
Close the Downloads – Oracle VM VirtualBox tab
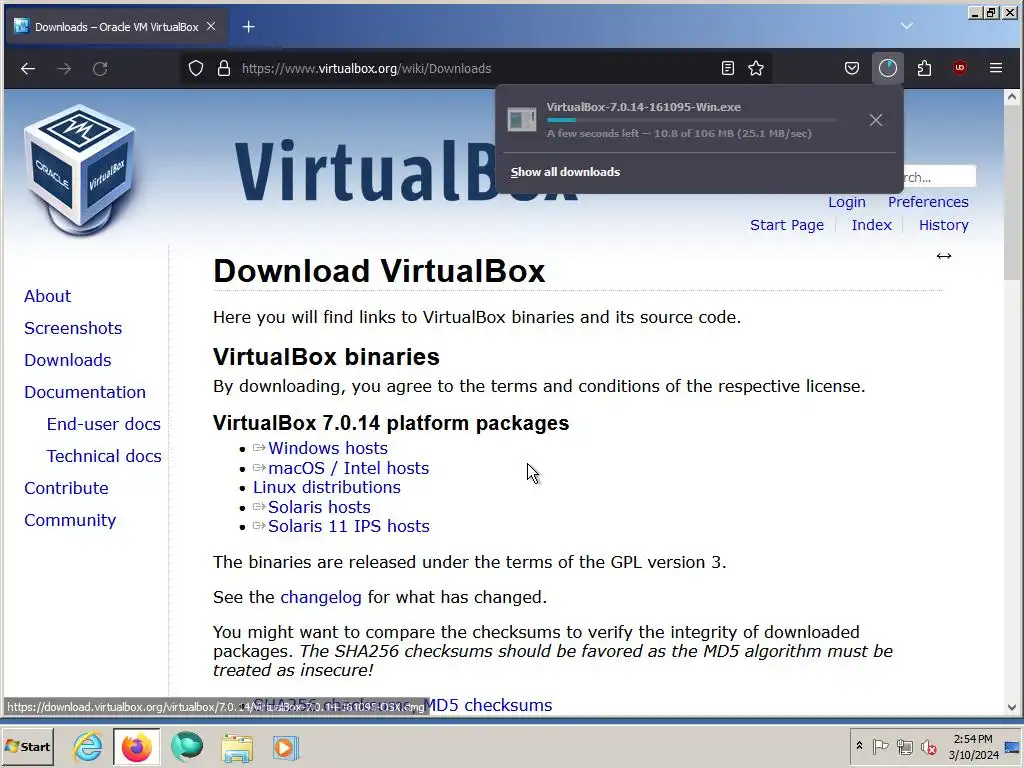[211, 26]
